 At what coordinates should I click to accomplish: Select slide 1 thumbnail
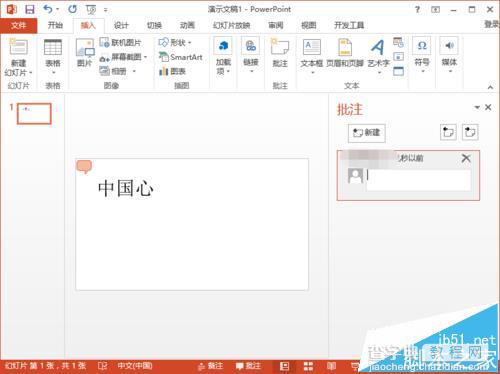pyautogui.click(x=34, y=114)
